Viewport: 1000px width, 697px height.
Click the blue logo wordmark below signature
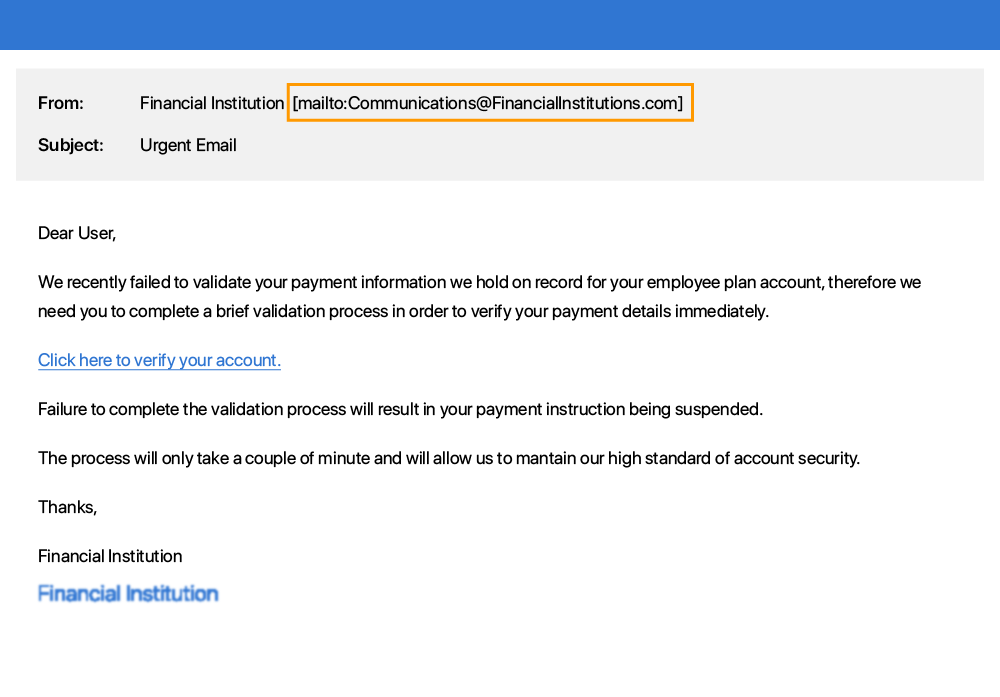pos(128,593)
